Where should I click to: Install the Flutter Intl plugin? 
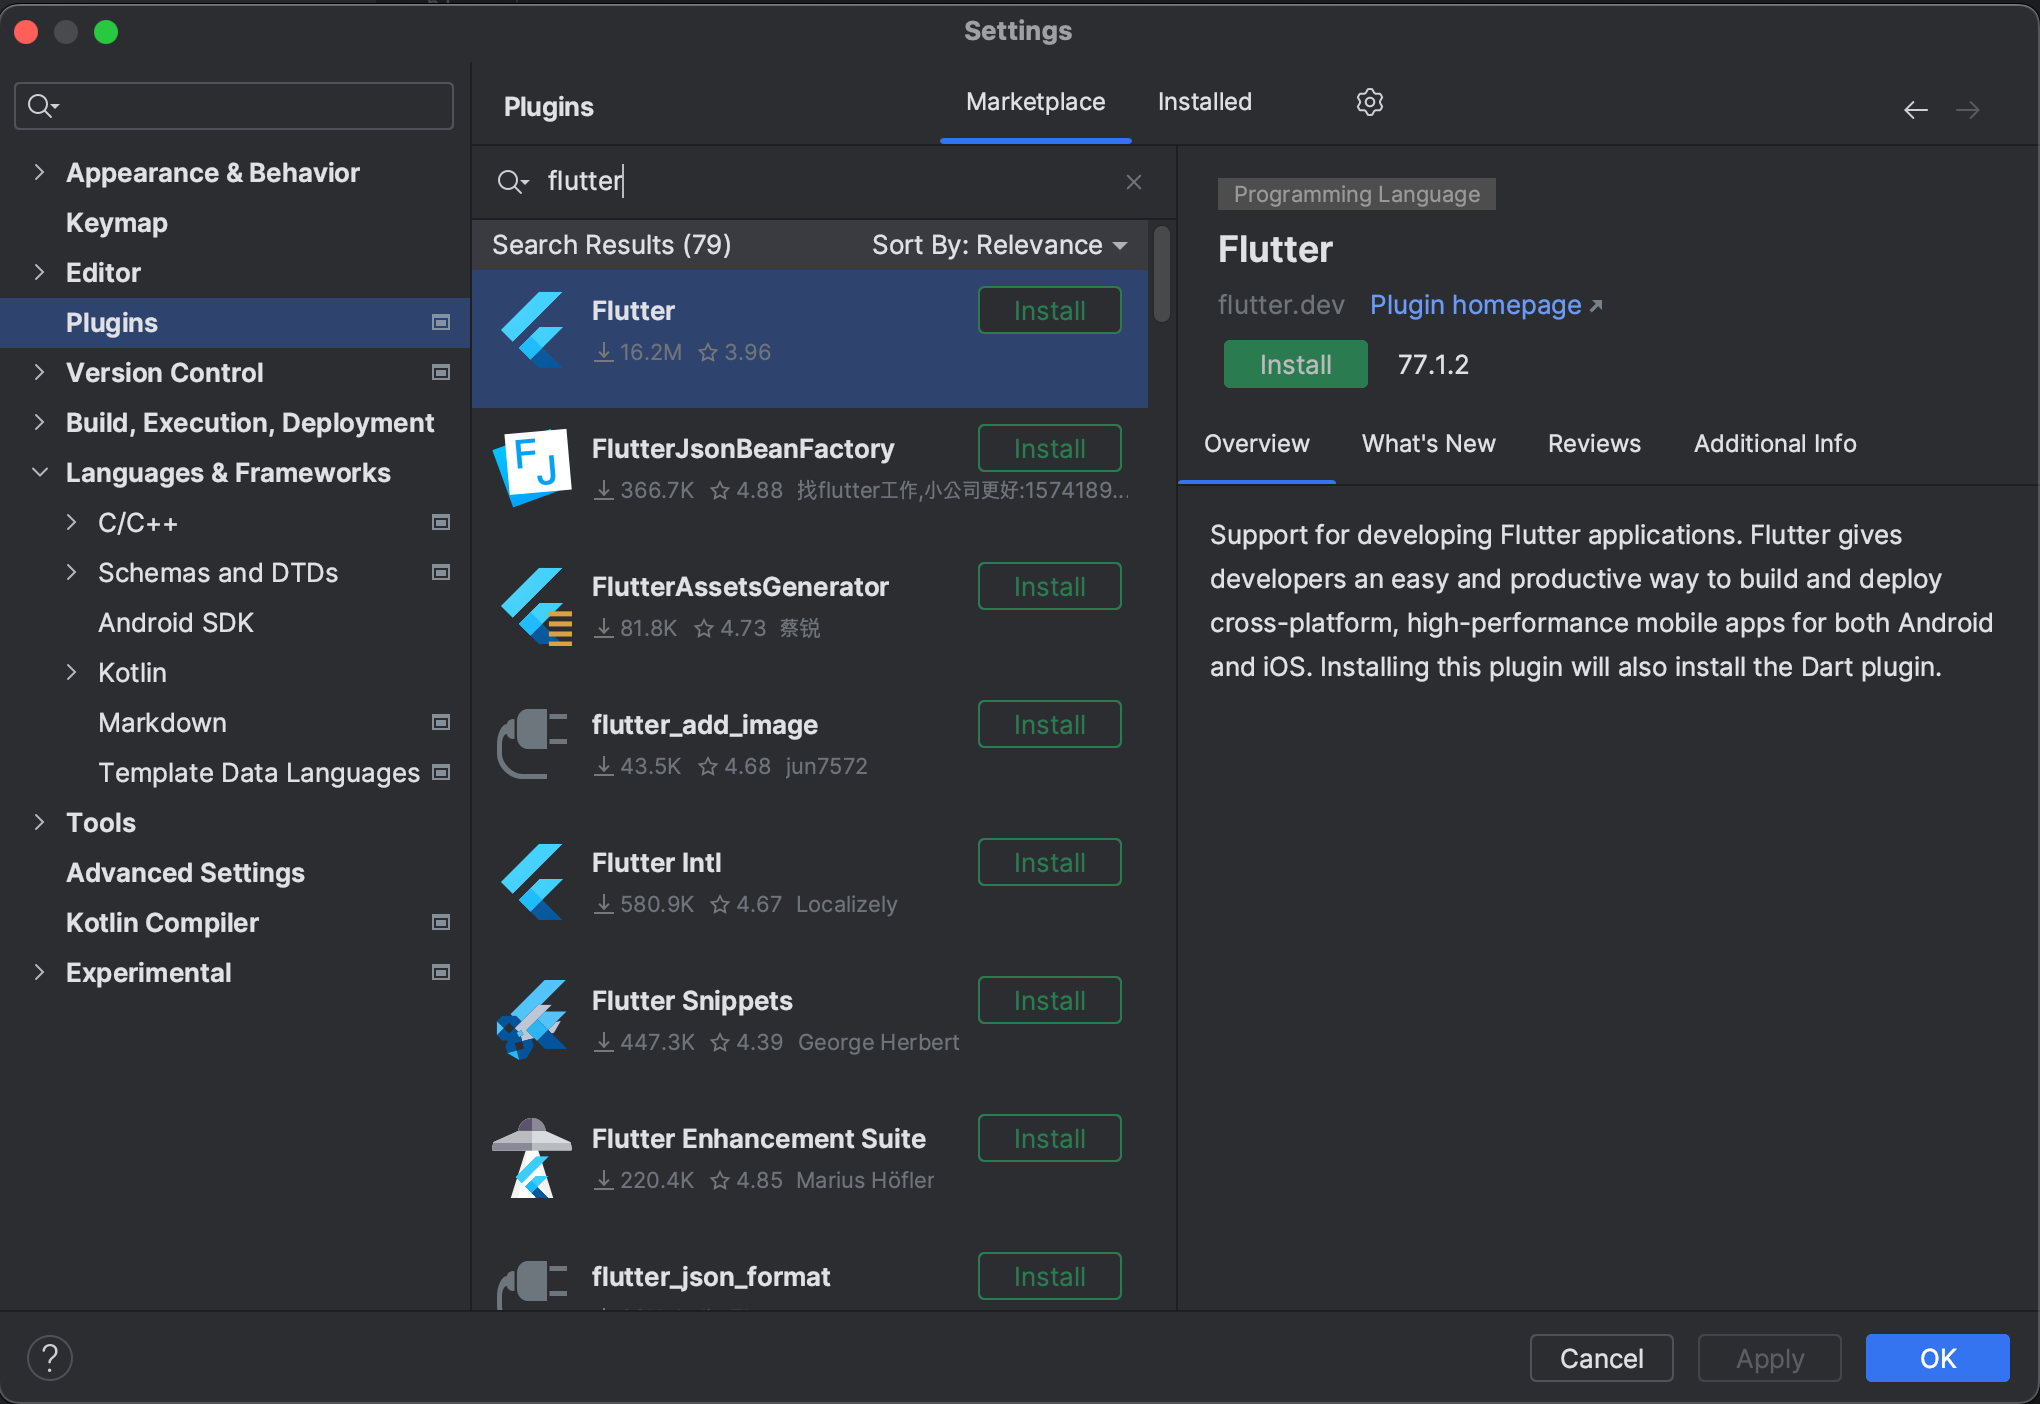coord(1049,862)
